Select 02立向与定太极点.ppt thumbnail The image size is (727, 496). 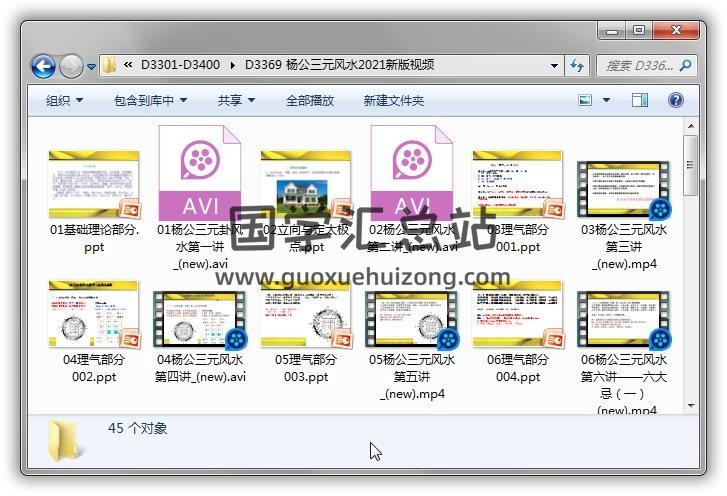click(x=306, y=184)
